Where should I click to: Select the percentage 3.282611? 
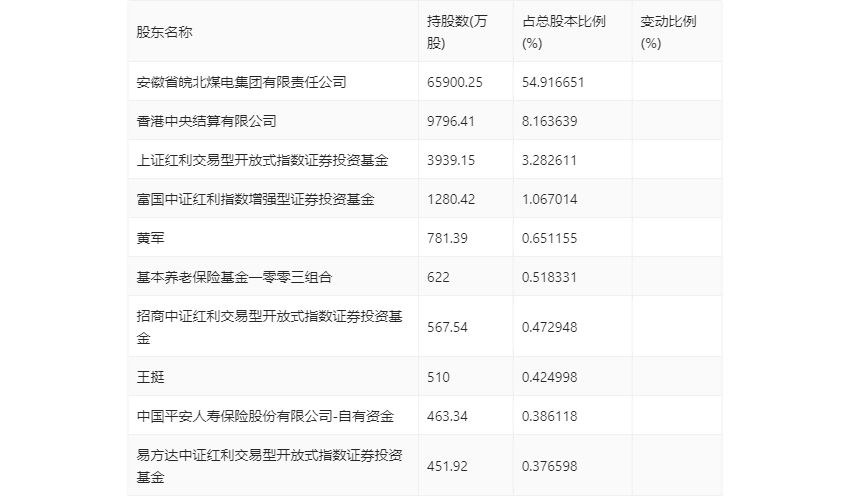549,160
